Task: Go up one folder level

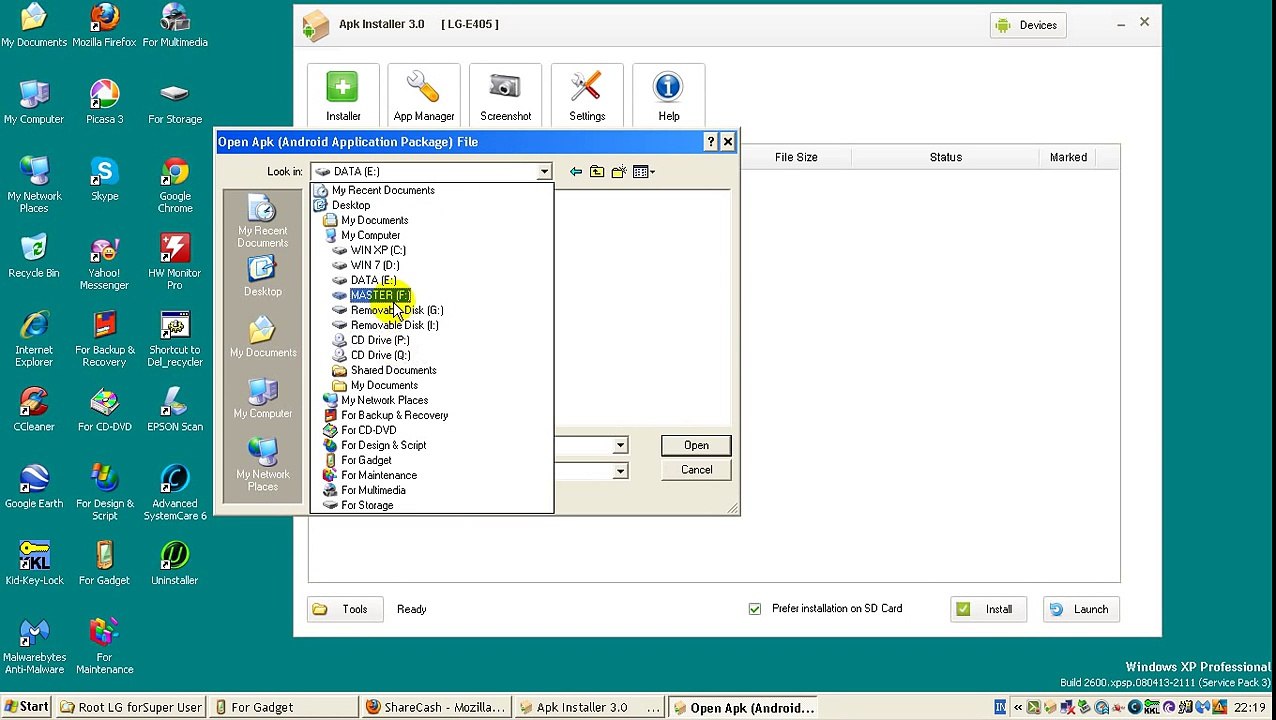Action: point(597,172)
